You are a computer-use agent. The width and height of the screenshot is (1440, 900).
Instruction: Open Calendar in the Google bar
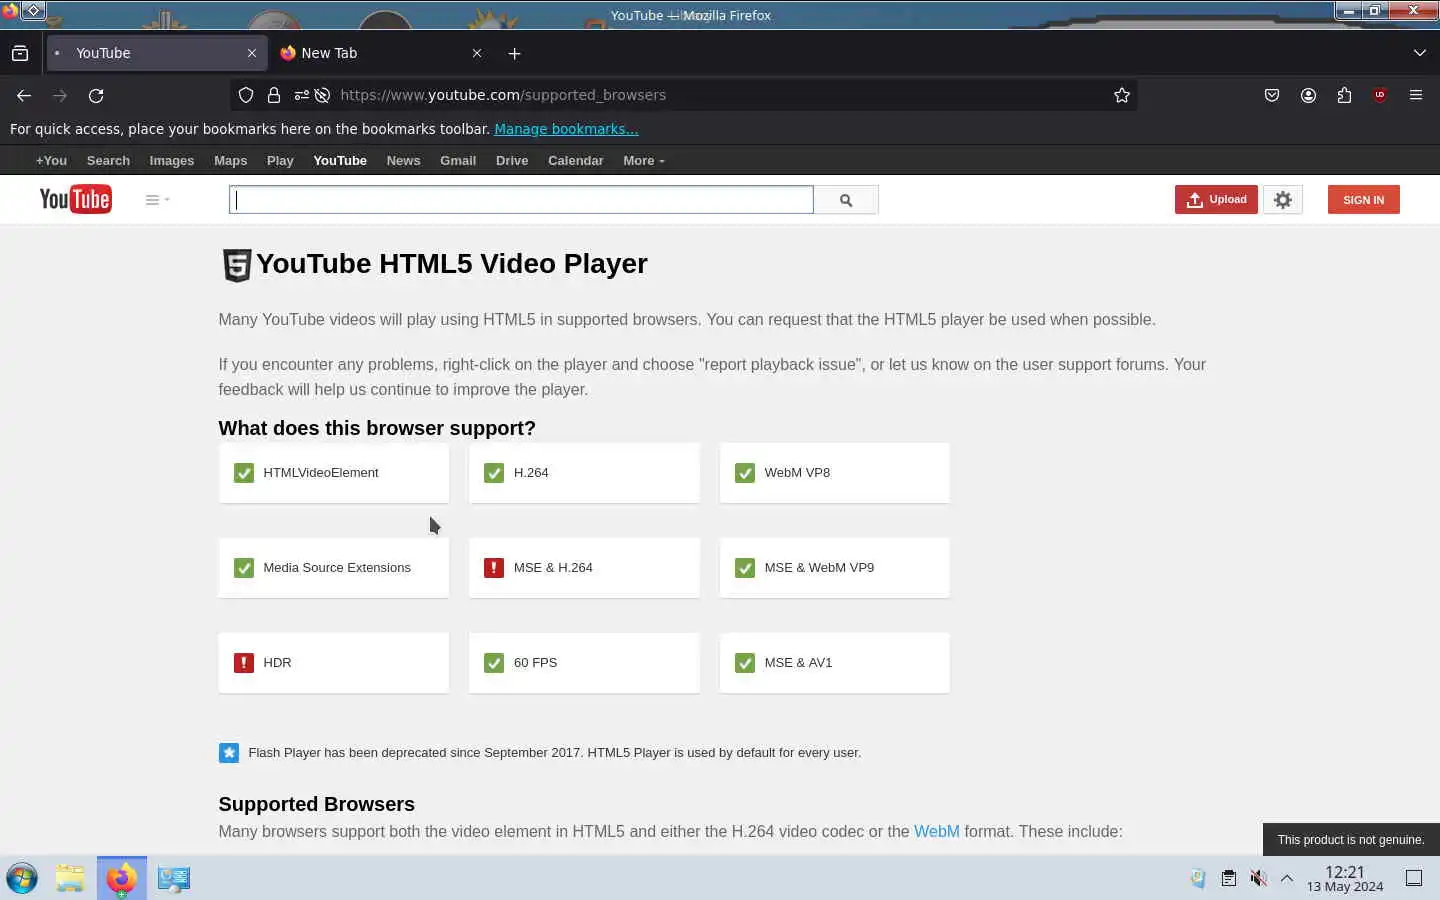575,161
